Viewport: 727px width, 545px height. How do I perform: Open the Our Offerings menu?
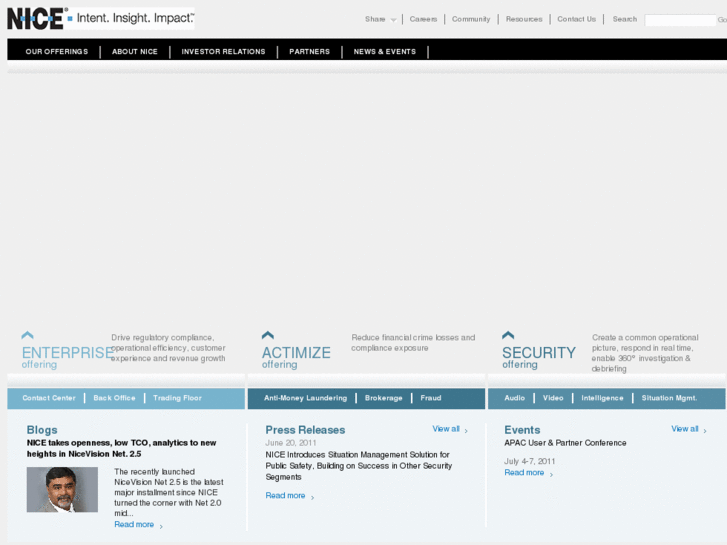57,51
